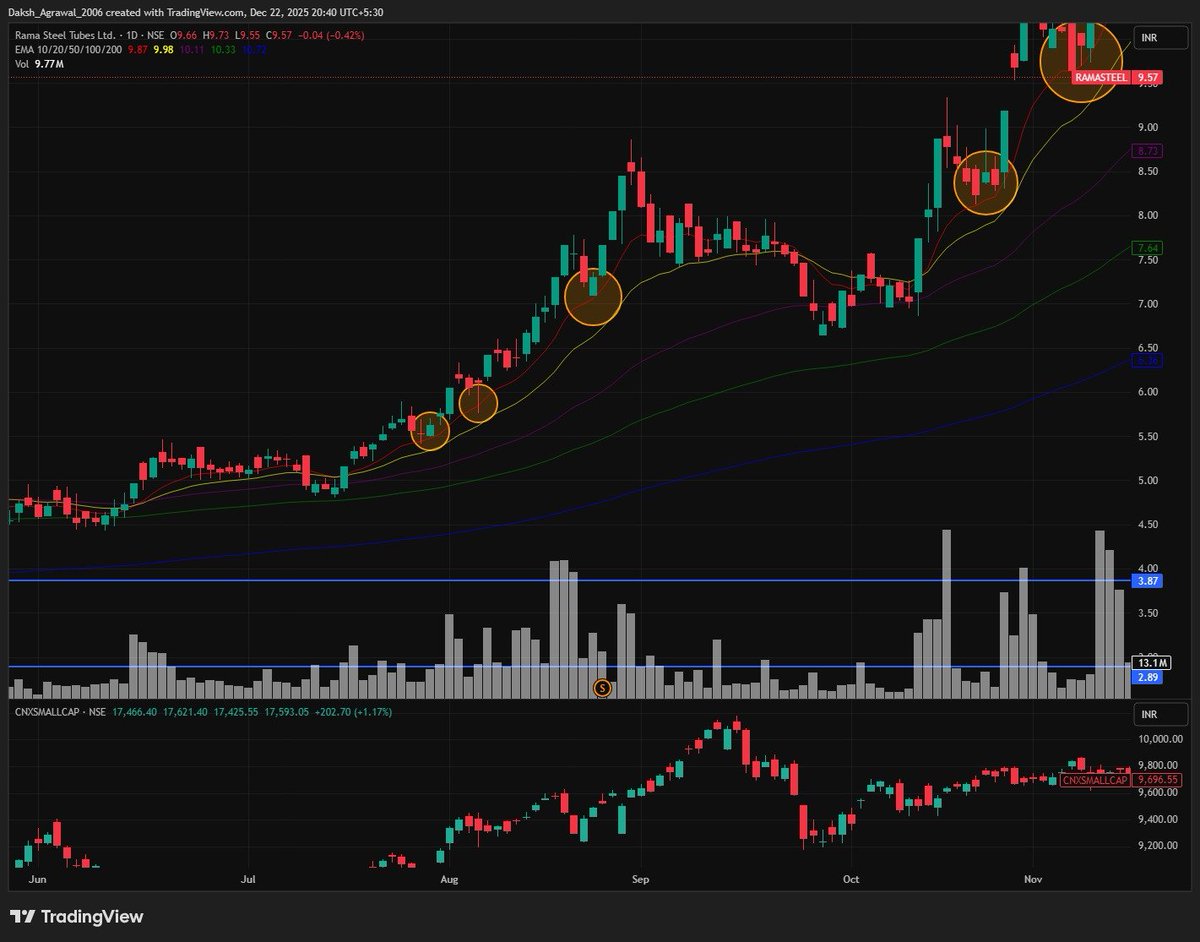Viewport: 1200px width, 942px height.
Task: Click the Nov label on the date axis
Action: coord(1032,879)
